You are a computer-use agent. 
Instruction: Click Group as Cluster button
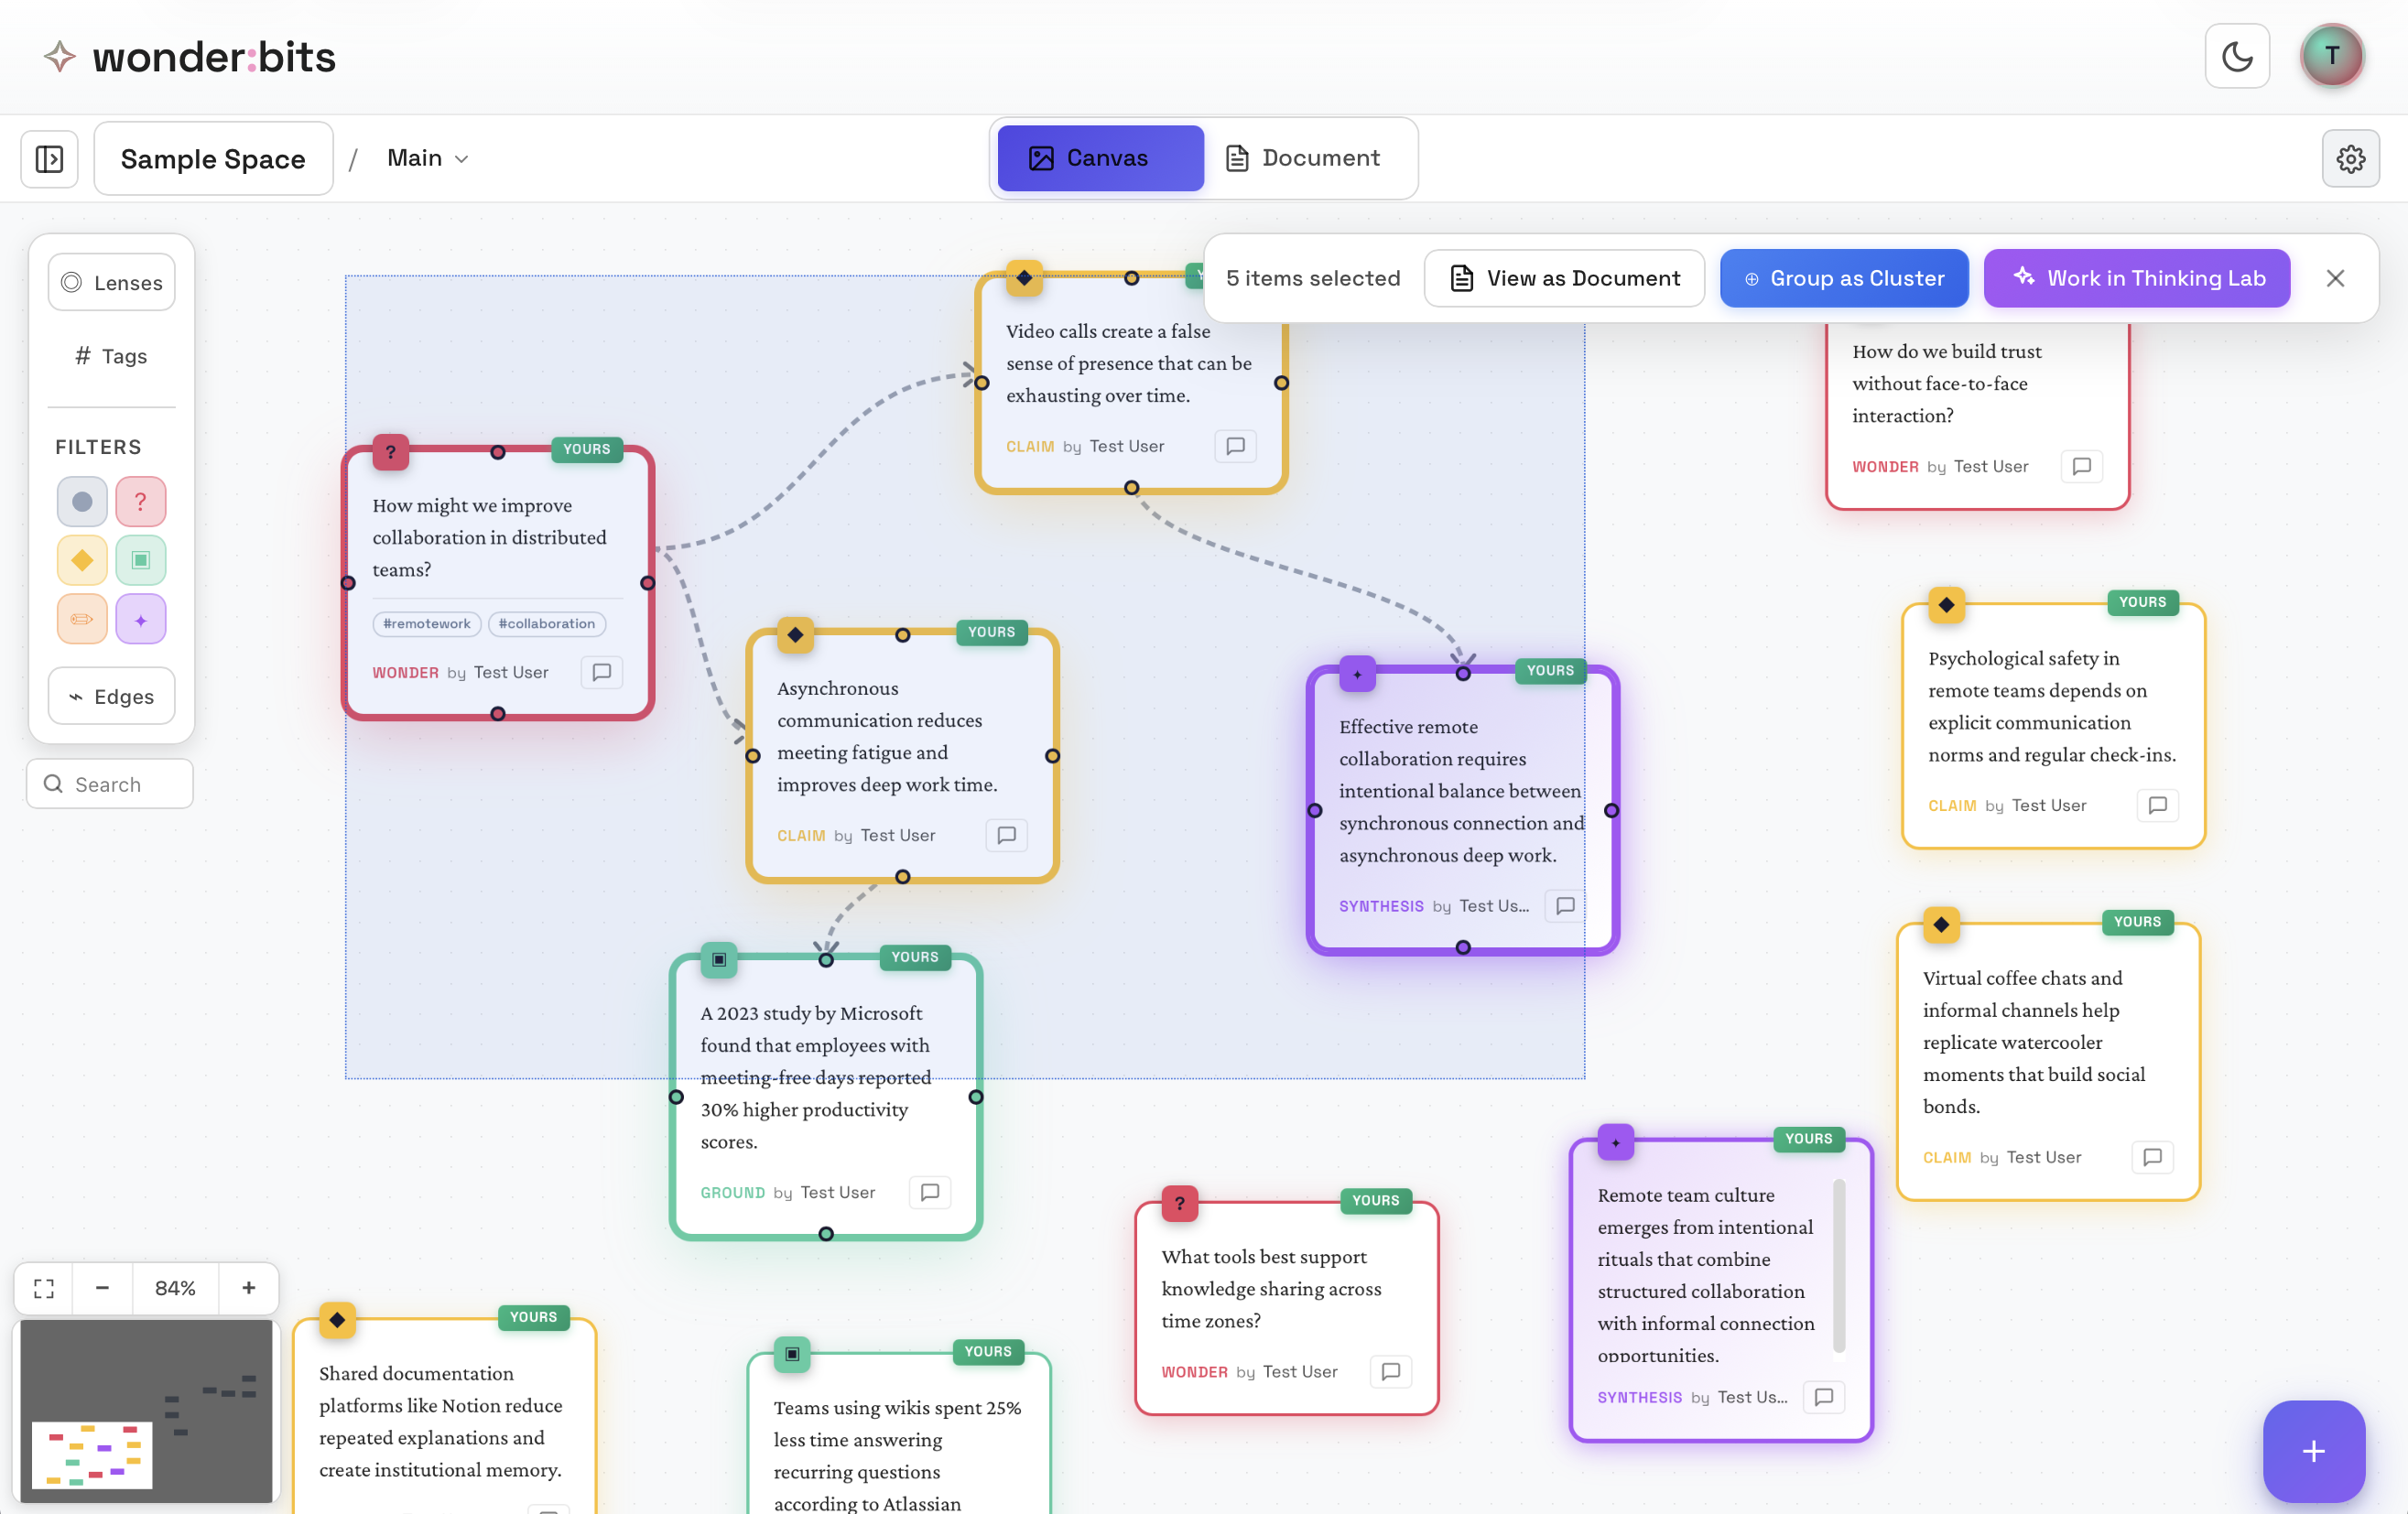pos(1843,279)
